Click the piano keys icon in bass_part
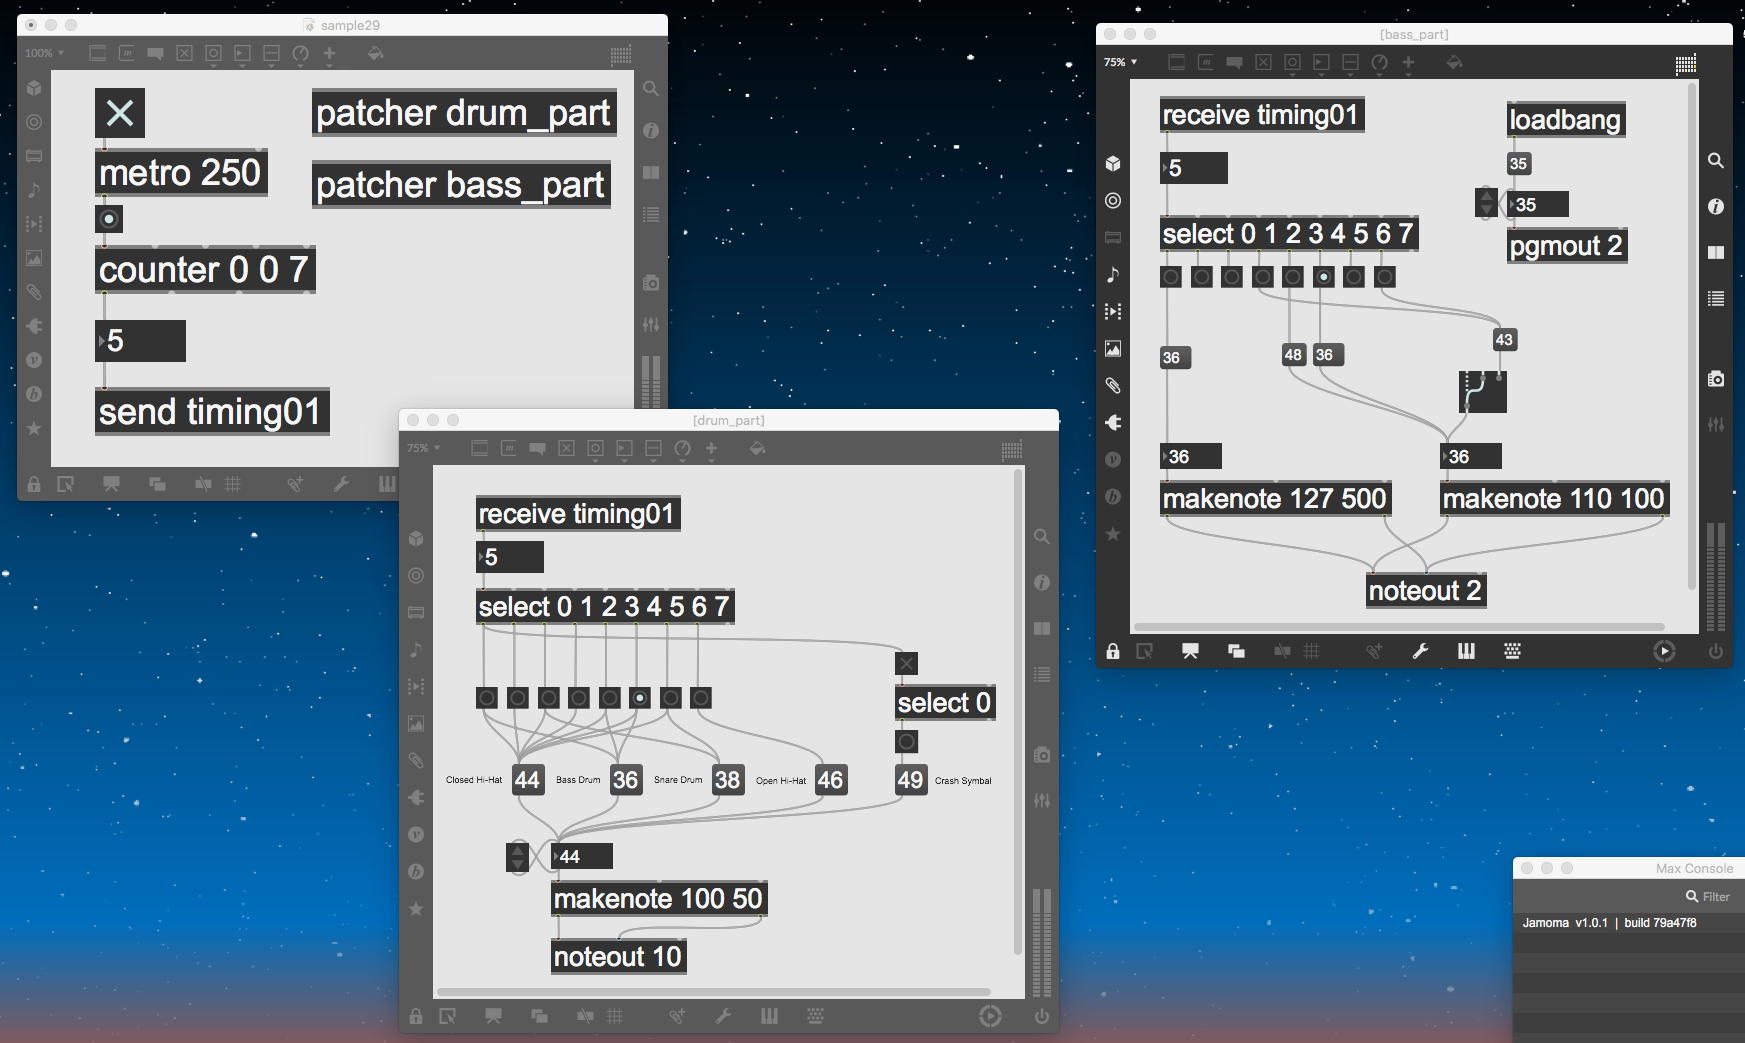Viewport: 1745px width, 1043px height. (x=1466, y=651)
